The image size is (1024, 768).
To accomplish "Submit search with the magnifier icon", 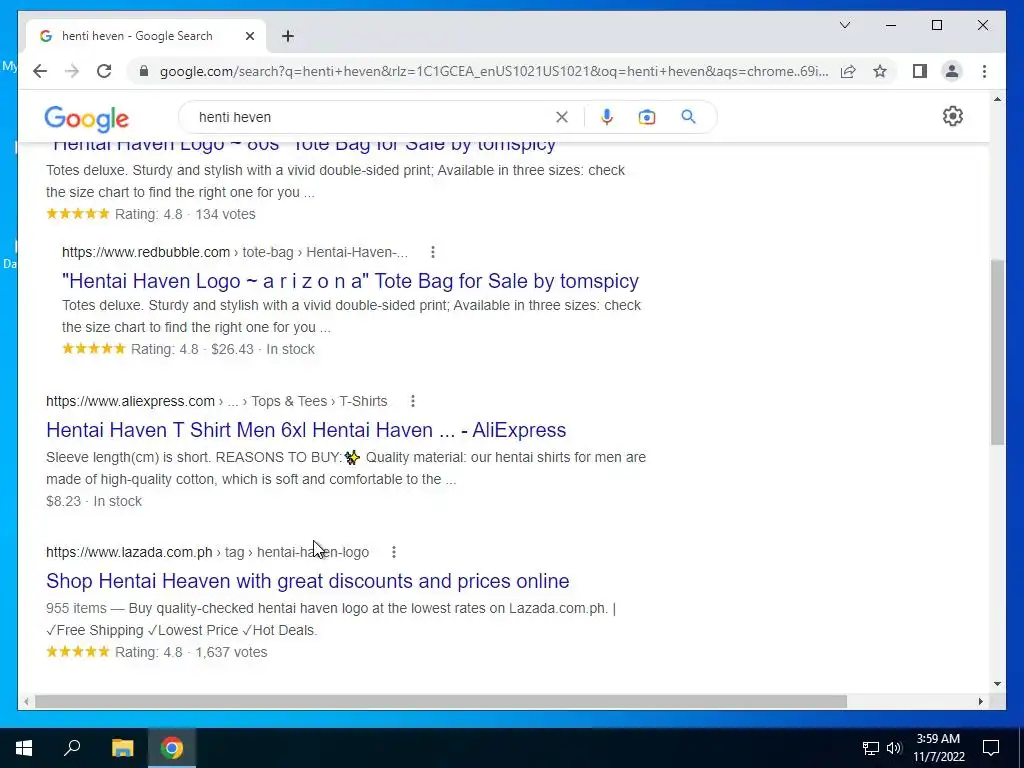I will click(x=688, y=117).
